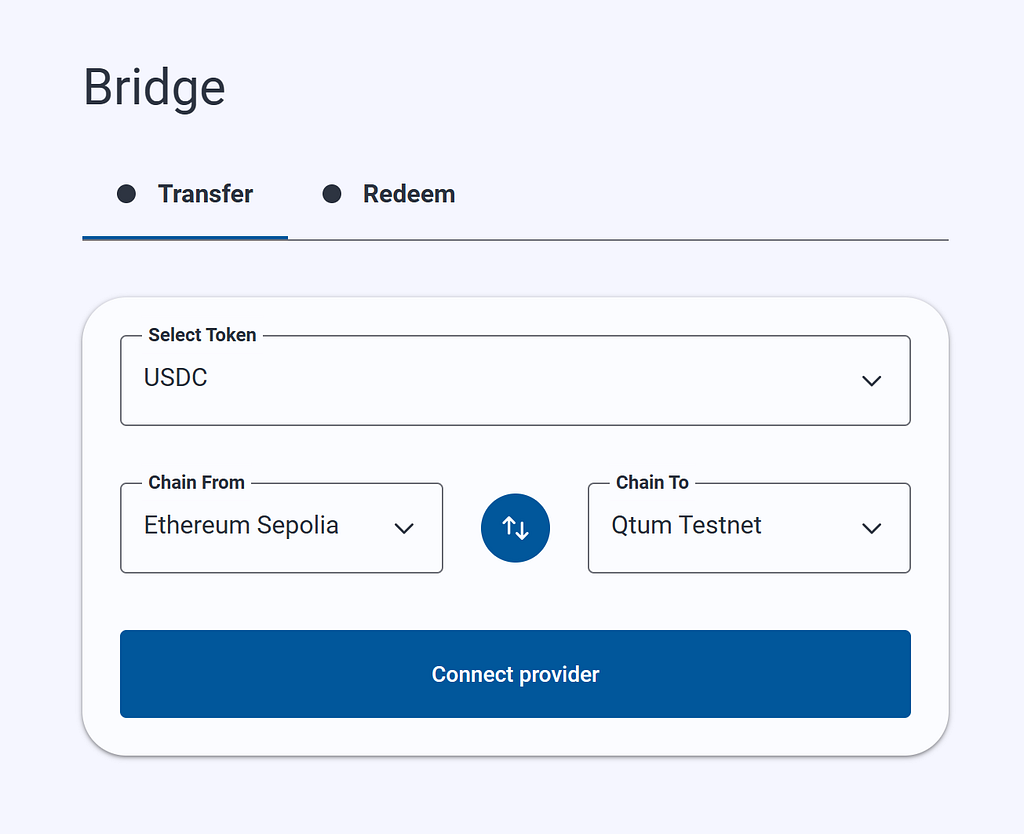Click the Chain From chevron arrow

pos(404,528)
